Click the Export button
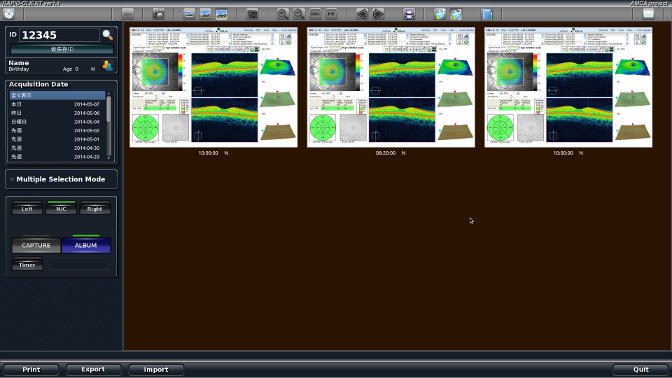Screen dimensions: 672x378 (x=93, y=369)
